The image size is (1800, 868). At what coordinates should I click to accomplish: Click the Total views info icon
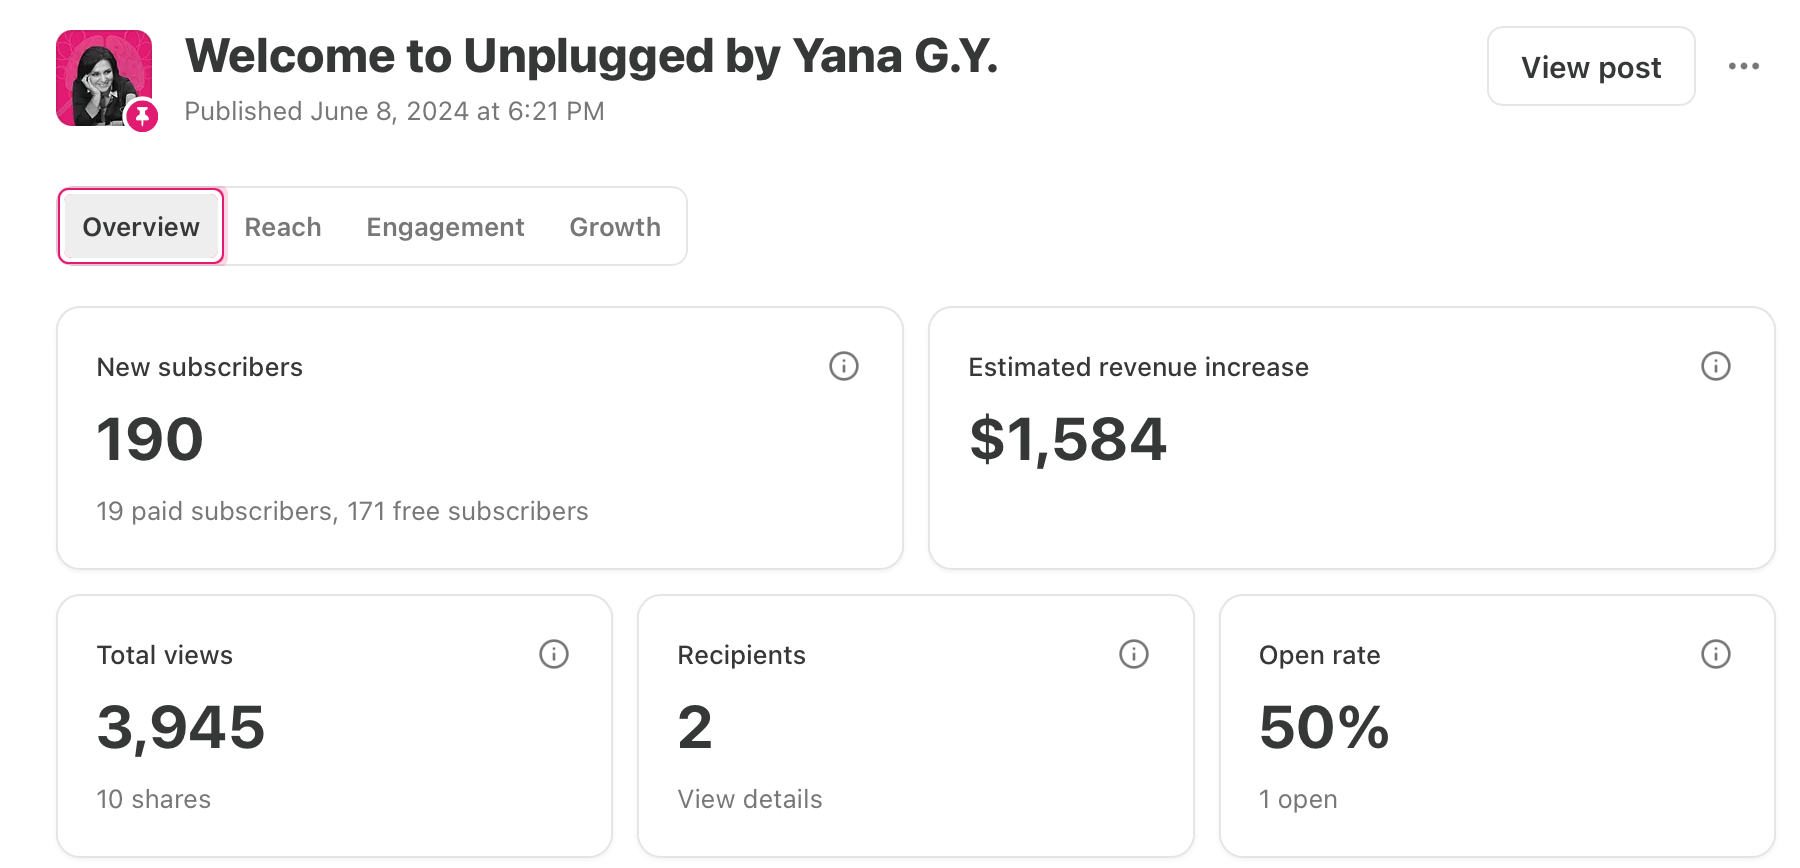pyautogui.click(x=554, y=654)
